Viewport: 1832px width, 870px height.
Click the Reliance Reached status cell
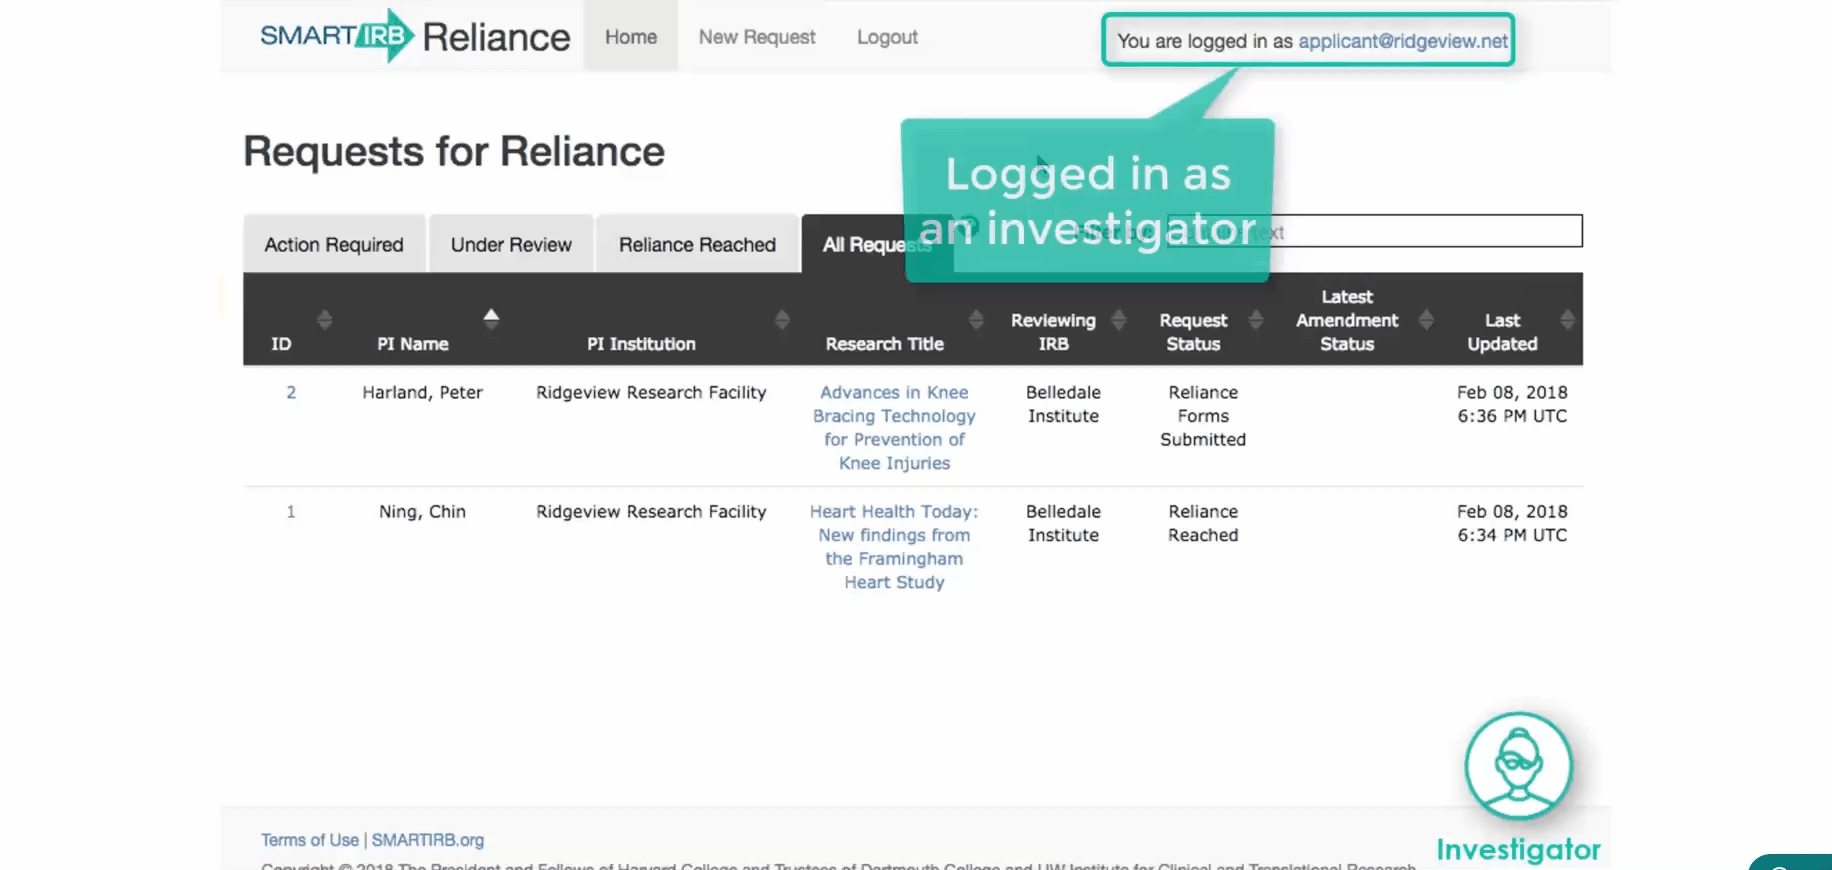click(x=1203, y=523)
